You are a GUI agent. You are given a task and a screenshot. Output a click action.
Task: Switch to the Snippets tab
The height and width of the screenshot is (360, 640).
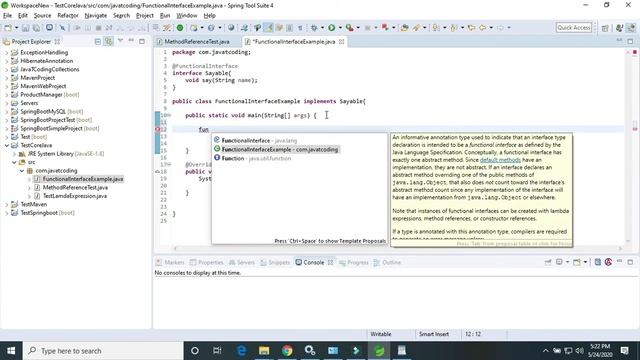point(275,262)
